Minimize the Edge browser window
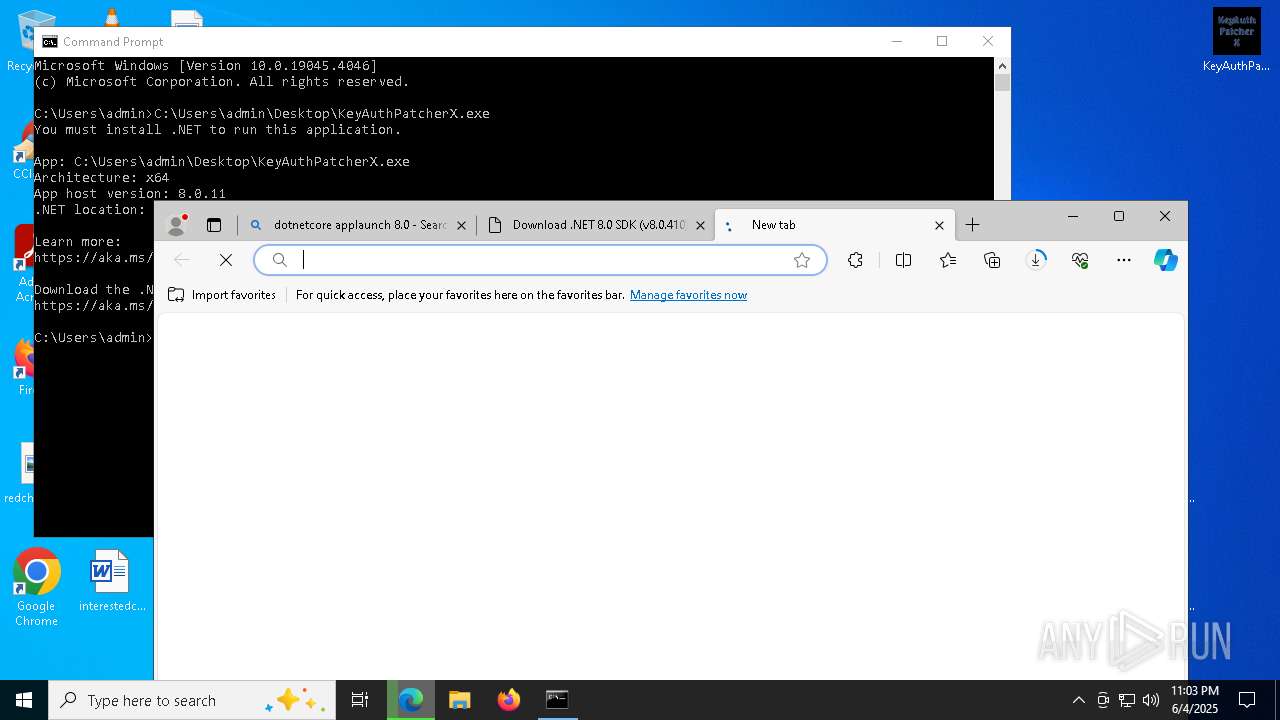The image size is (1280, 720). [x=1073, y=216]
